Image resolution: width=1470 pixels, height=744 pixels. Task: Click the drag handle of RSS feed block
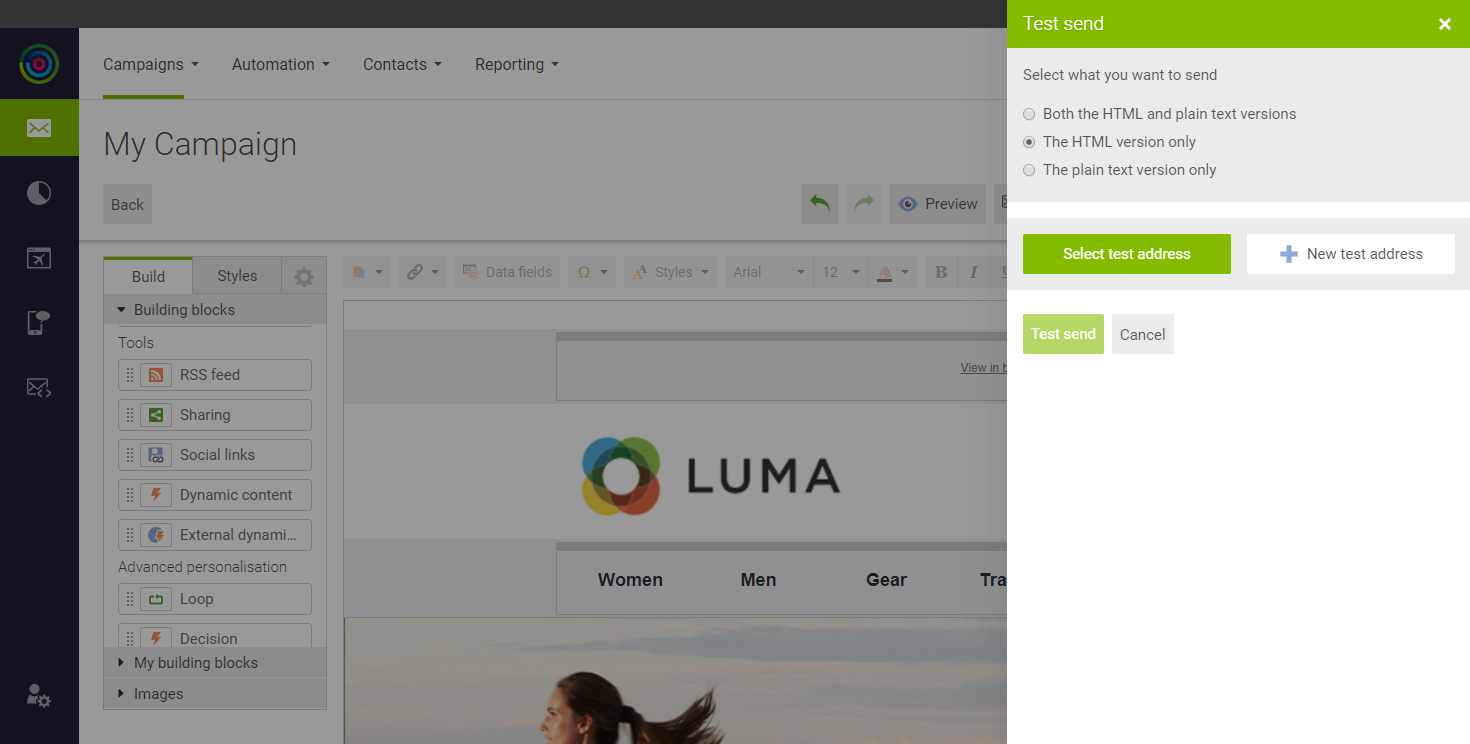coord(129,375)
